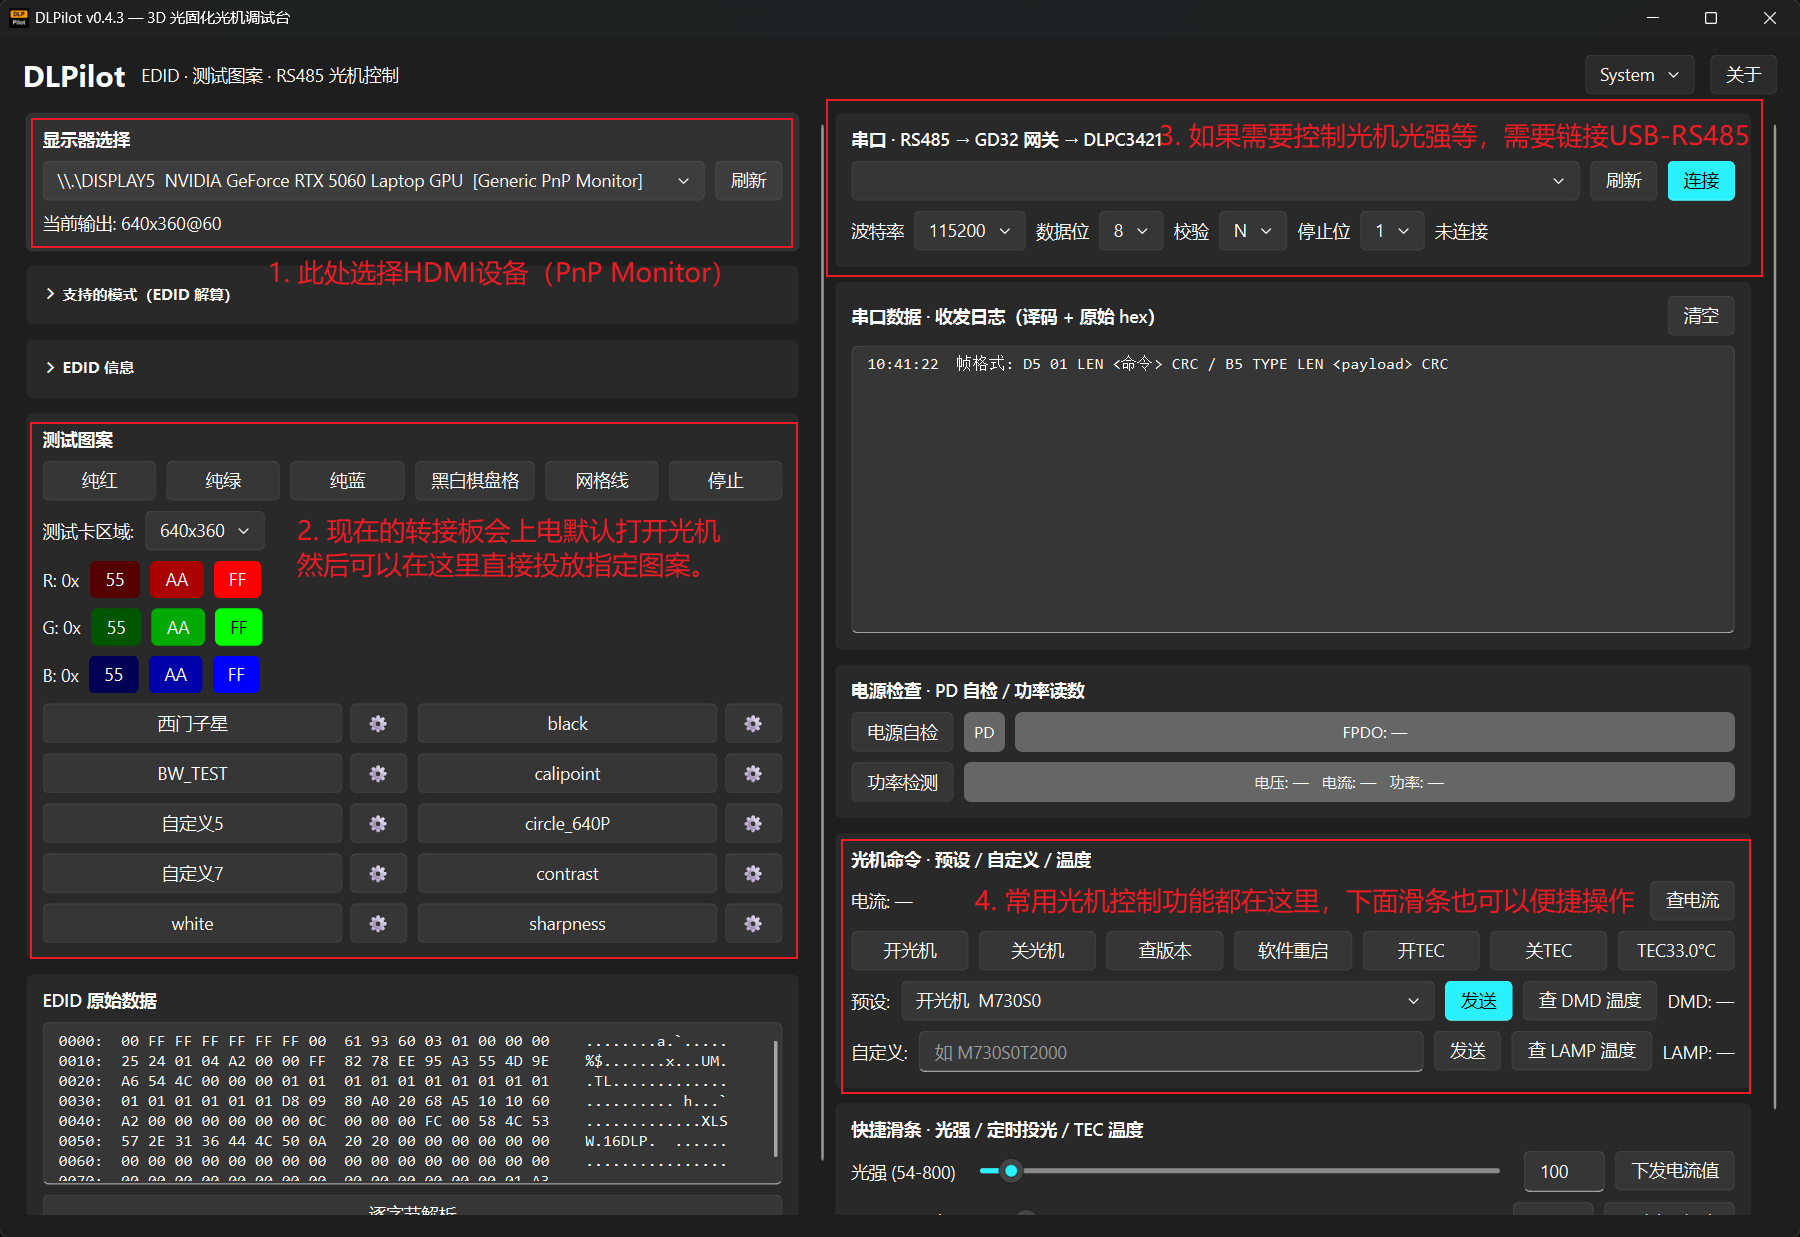Click the 连接 serial connect button
Viewport: 1800px width, 1237px height.
[x=1701, y=181]
